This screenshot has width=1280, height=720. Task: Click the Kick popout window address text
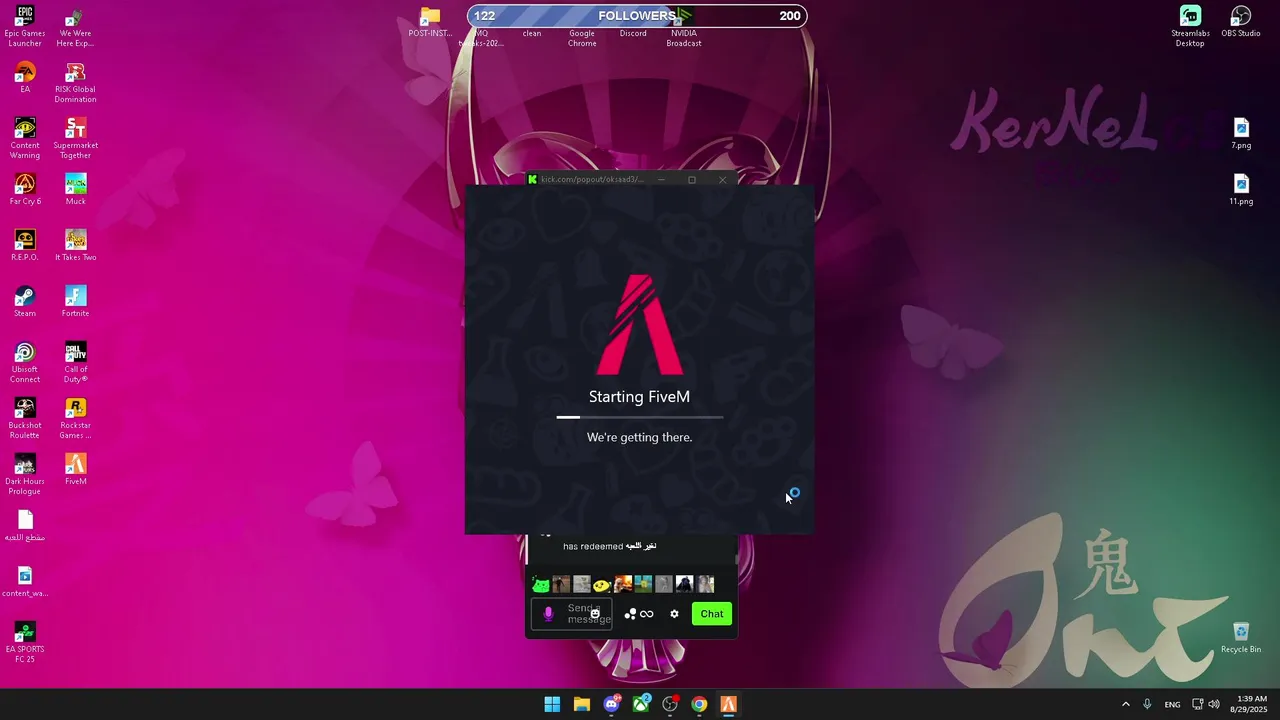tap(592, 180)
